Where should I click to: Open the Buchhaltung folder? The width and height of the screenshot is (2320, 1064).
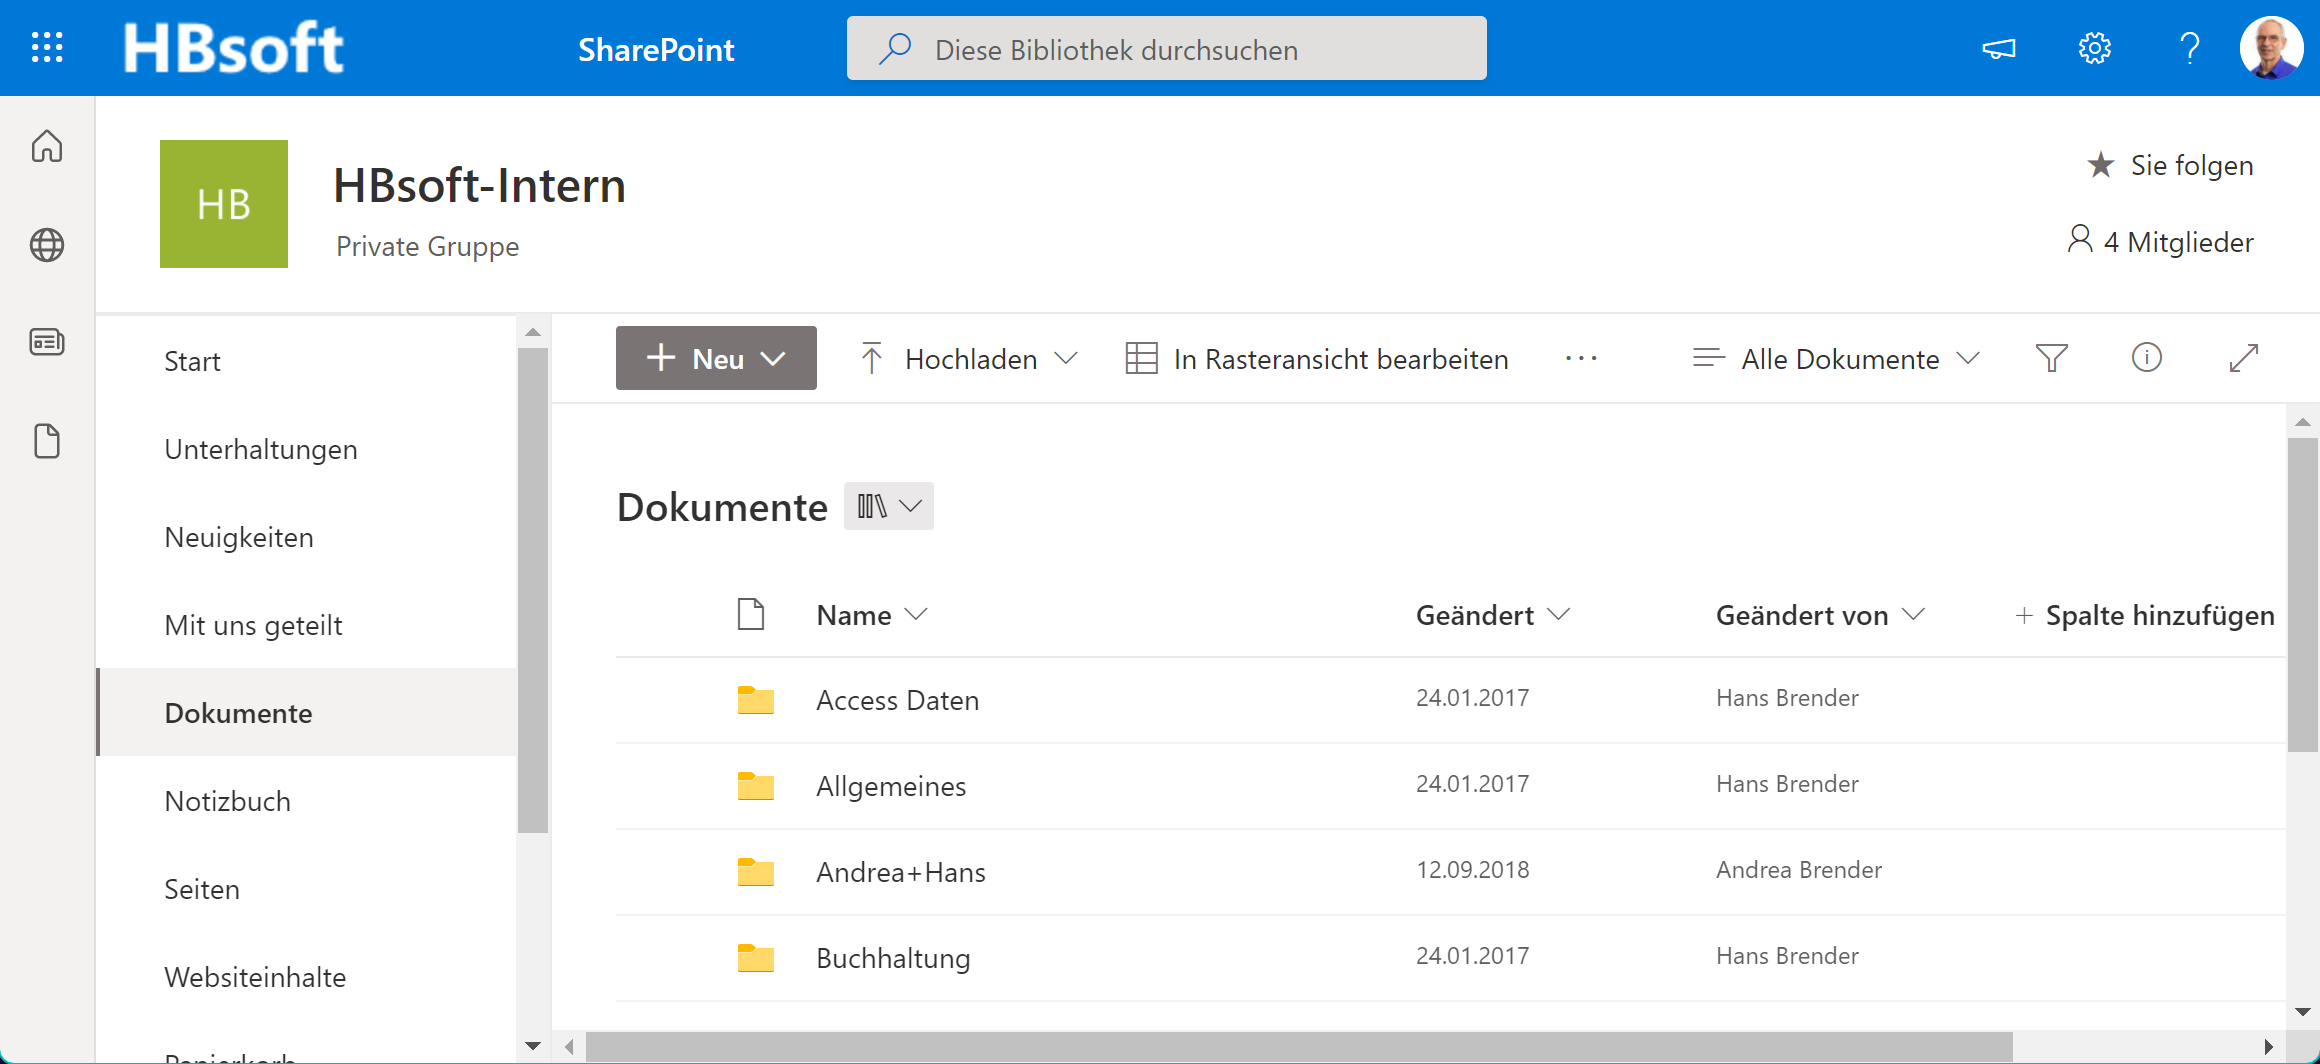(x=893, y=958)
